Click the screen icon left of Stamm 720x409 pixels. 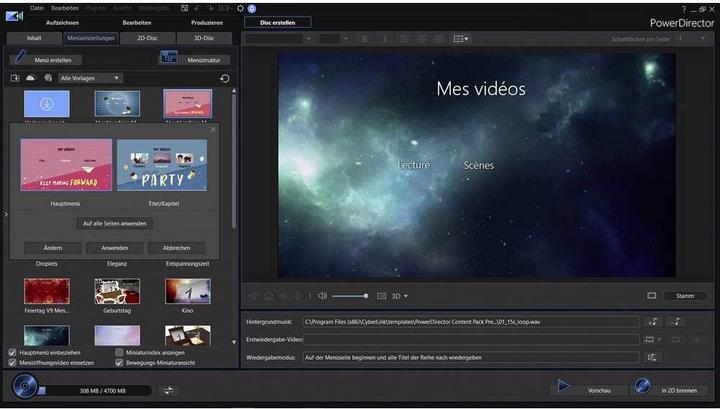point(652,296)
